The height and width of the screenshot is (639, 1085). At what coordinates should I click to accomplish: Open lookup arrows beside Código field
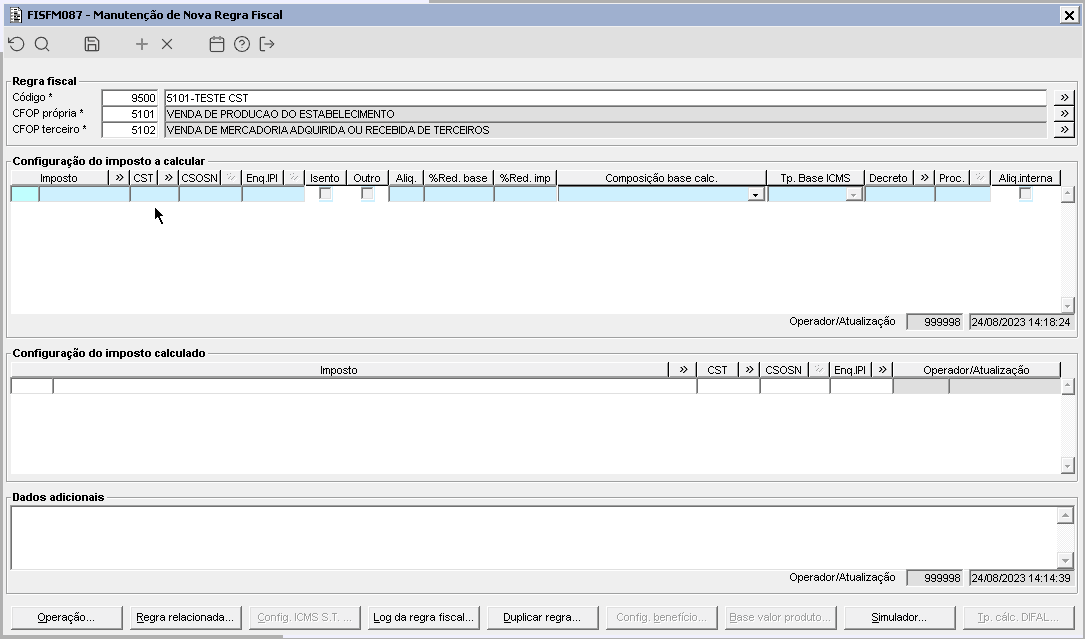[1064, 98]
